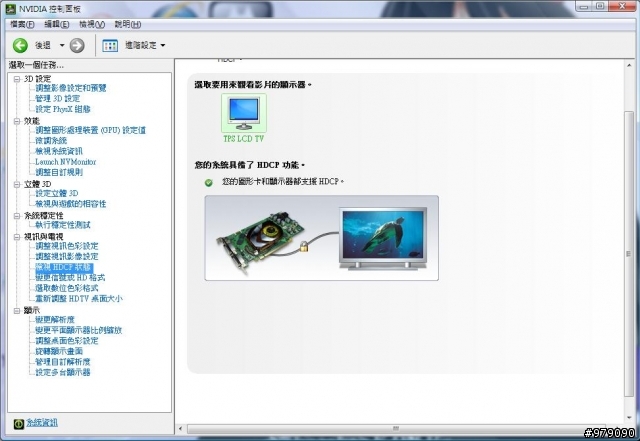
Task: Open 檢視與遊戲的相容性 task
Action: point(71,204)
